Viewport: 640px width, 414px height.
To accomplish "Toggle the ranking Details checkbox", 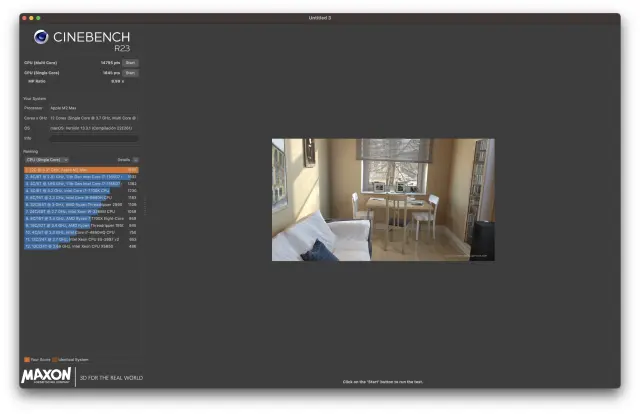I will pos(136,159).
